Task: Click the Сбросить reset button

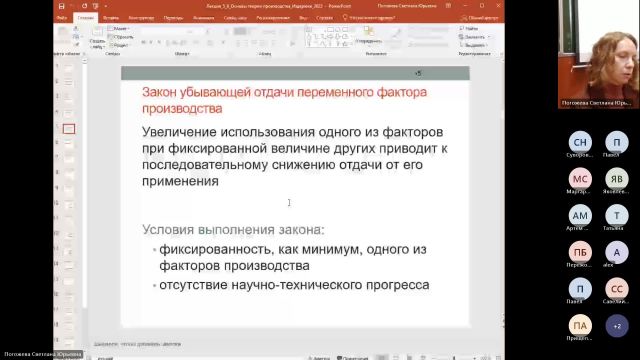Action: click(x=120, y=37)
